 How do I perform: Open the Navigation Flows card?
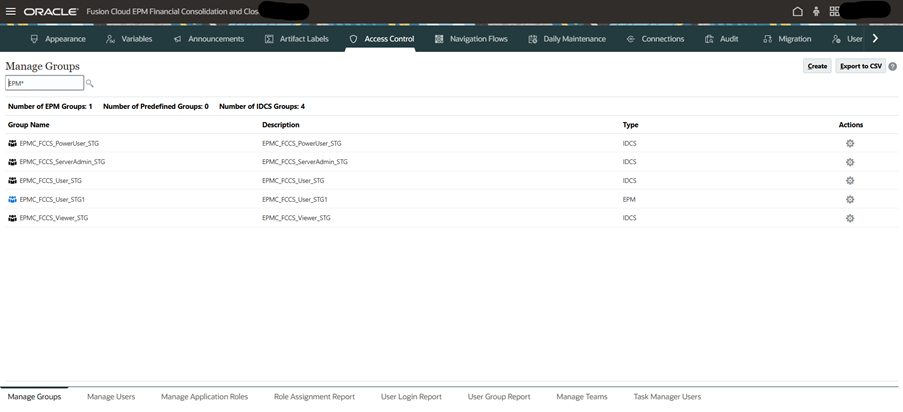(471, 39)
